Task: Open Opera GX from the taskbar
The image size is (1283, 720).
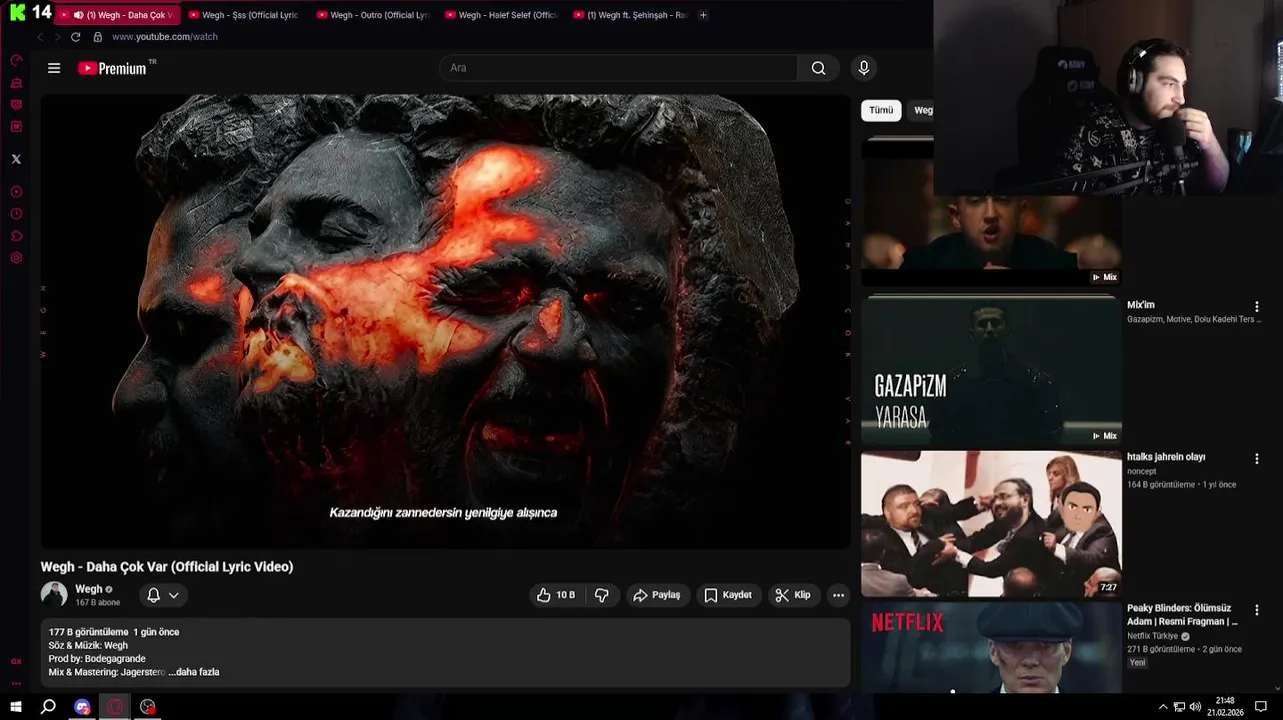Action: (115, 707)
